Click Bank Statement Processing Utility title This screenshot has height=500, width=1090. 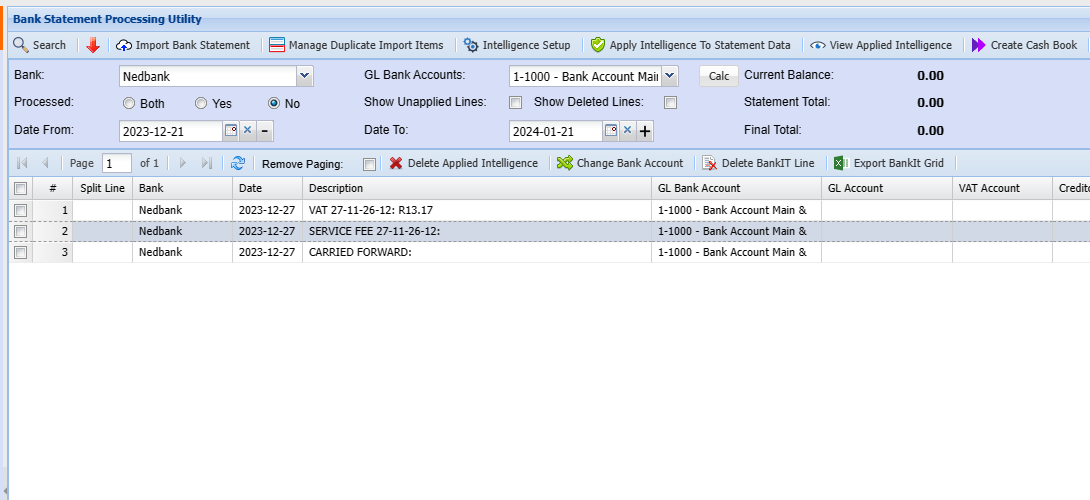click(108, 19)
